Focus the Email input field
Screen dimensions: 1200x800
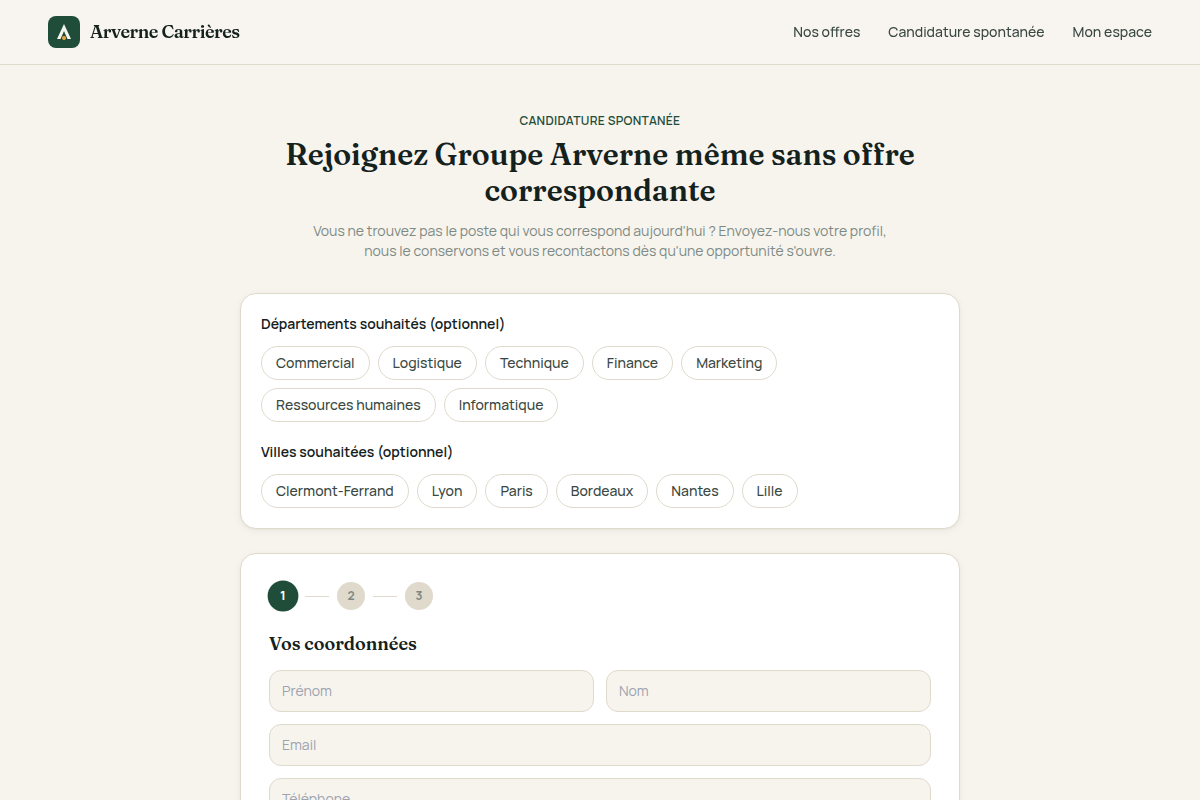(x=600, y=745)
